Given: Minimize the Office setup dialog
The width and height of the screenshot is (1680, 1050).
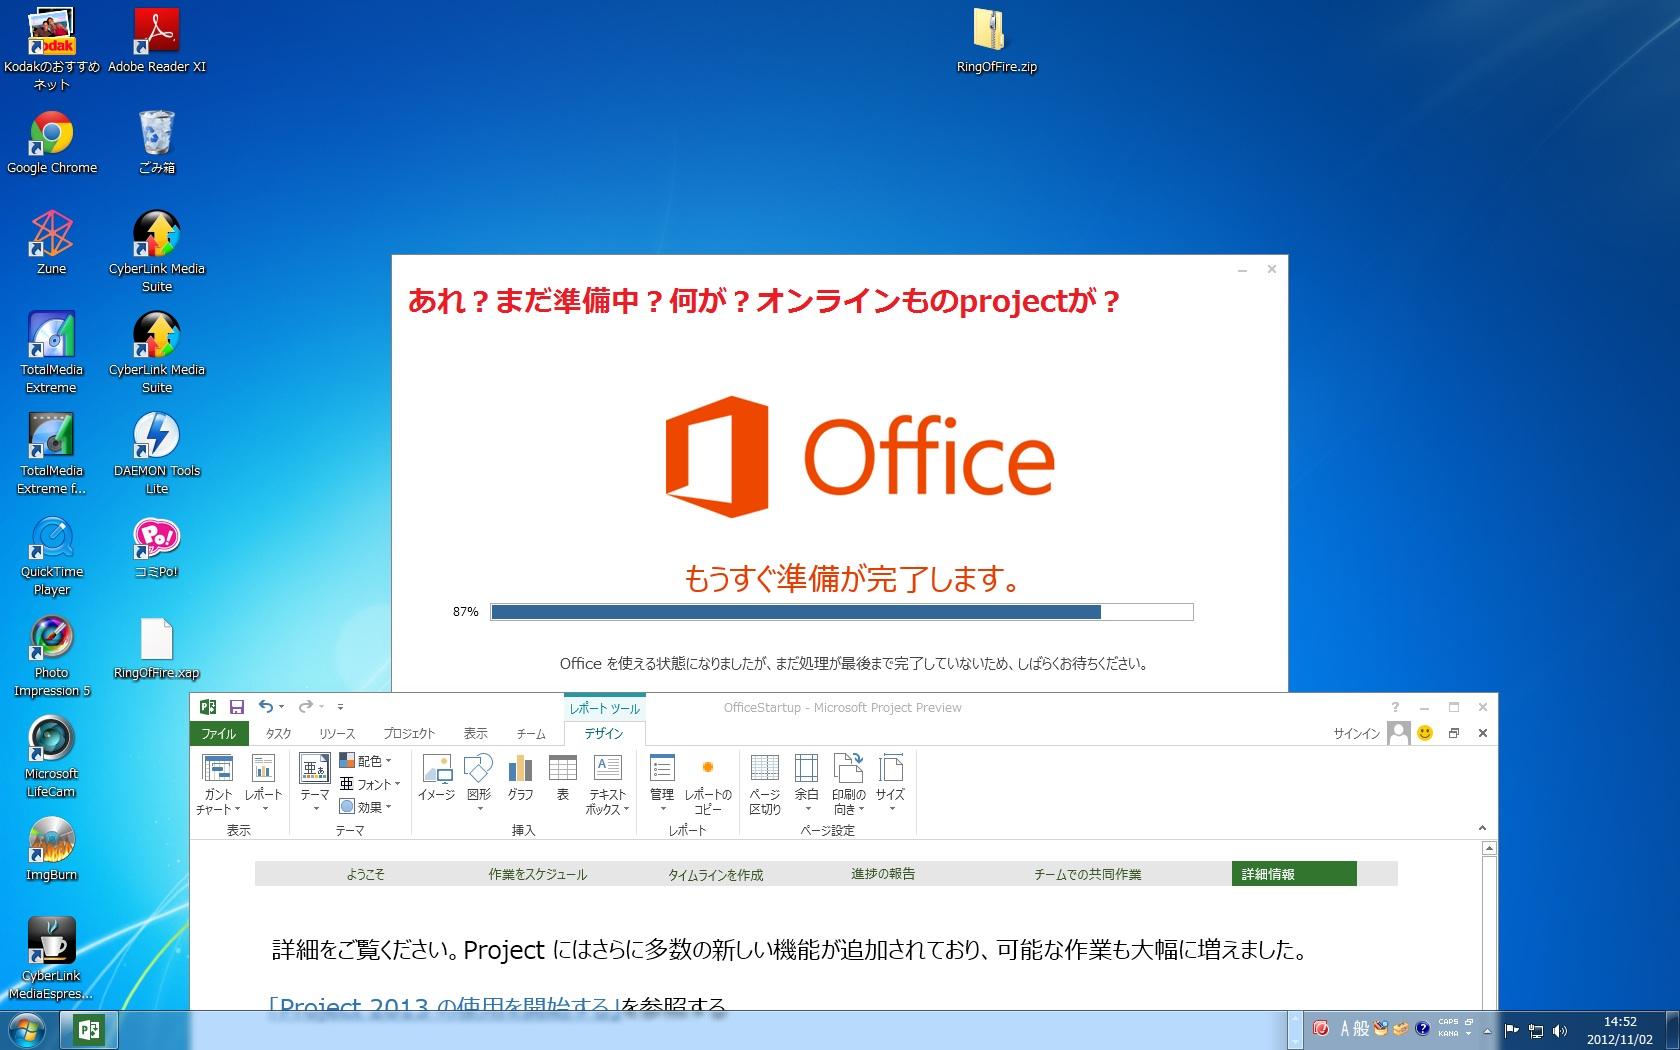Looking at the screenshot, I should tap(1242, 270).
